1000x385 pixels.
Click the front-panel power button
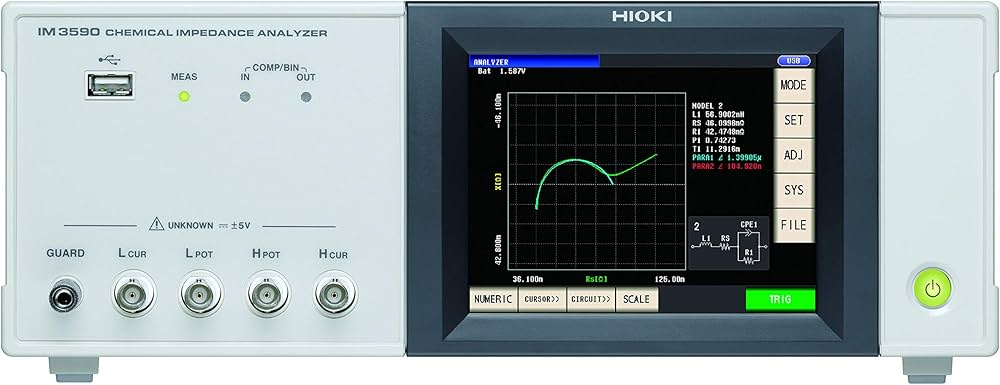[933, 289]
